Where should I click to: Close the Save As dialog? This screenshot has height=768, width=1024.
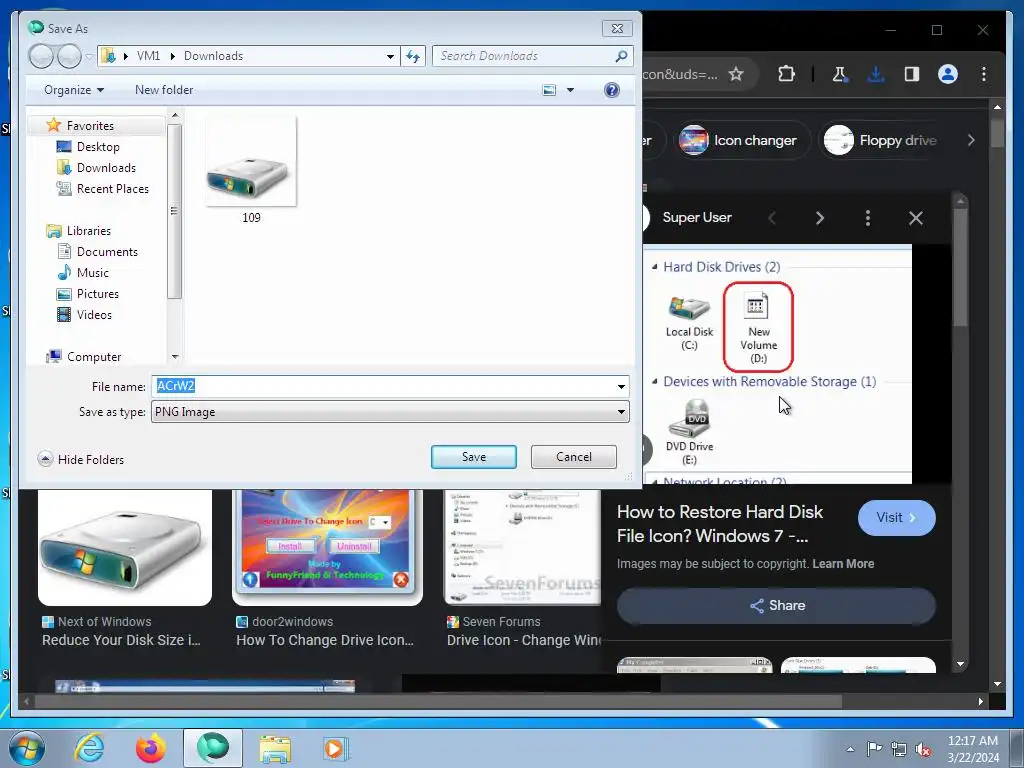[616, 29]
